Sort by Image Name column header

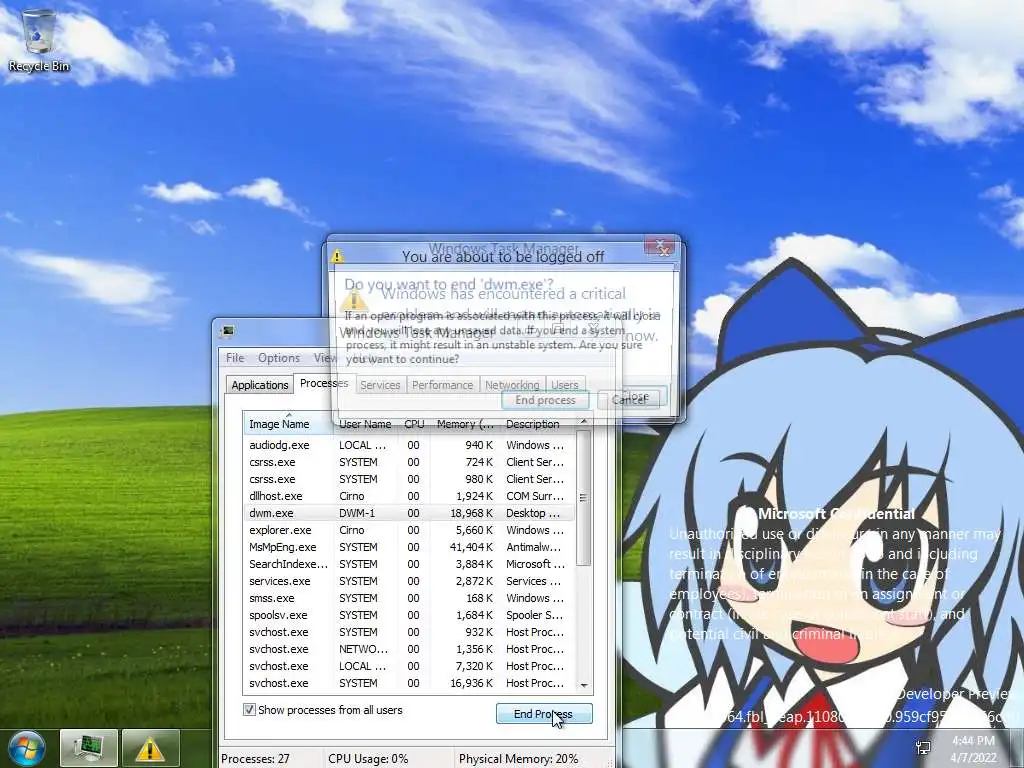point(288,424)
